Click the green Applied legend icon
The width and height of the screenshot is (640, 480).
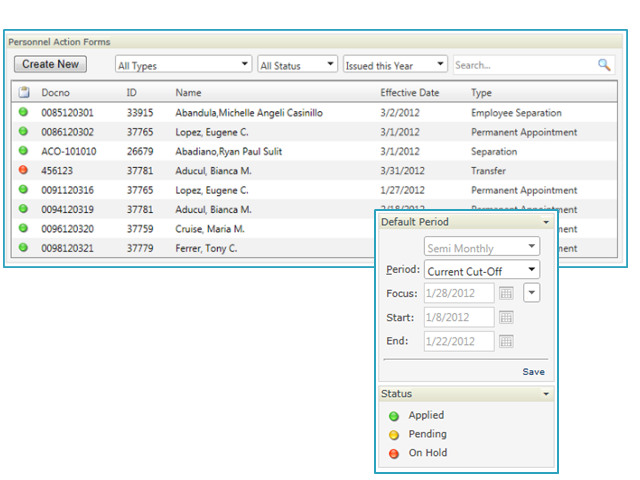click(394, 416)
